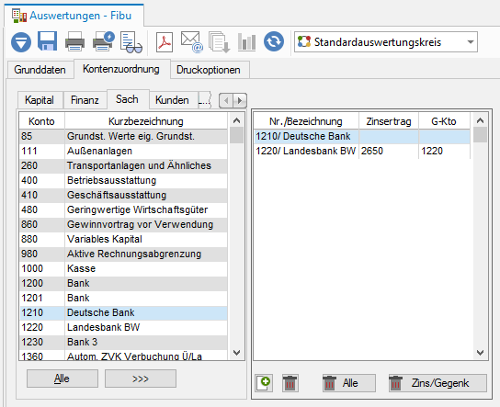Click the copy documents icon
500x407 pixels.
219,42
